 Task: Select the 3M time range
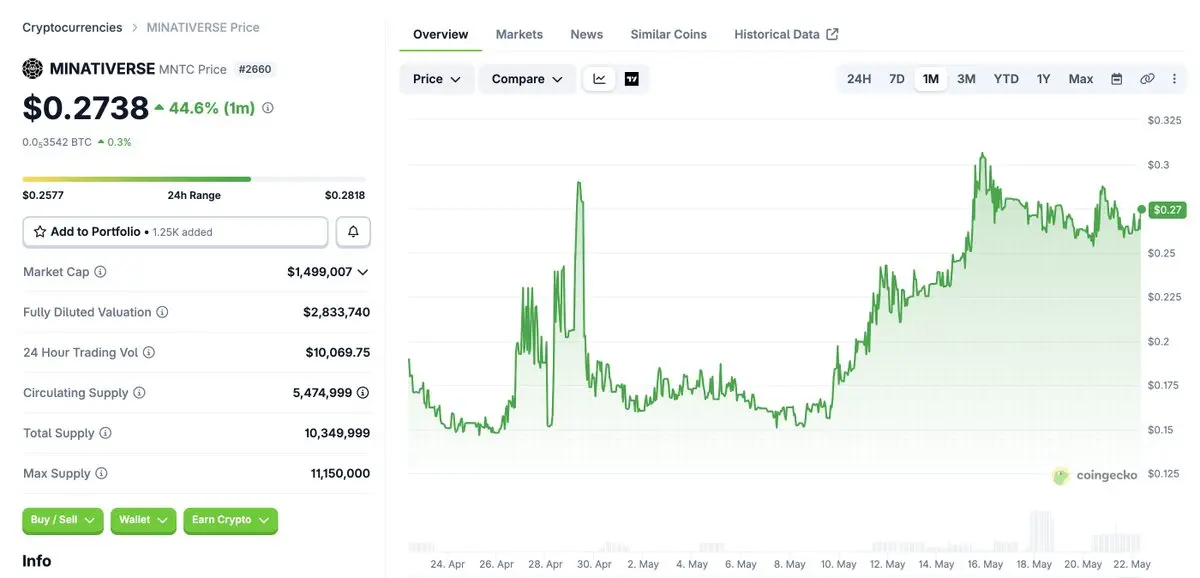pyautogui.click(x=966, y=79)
